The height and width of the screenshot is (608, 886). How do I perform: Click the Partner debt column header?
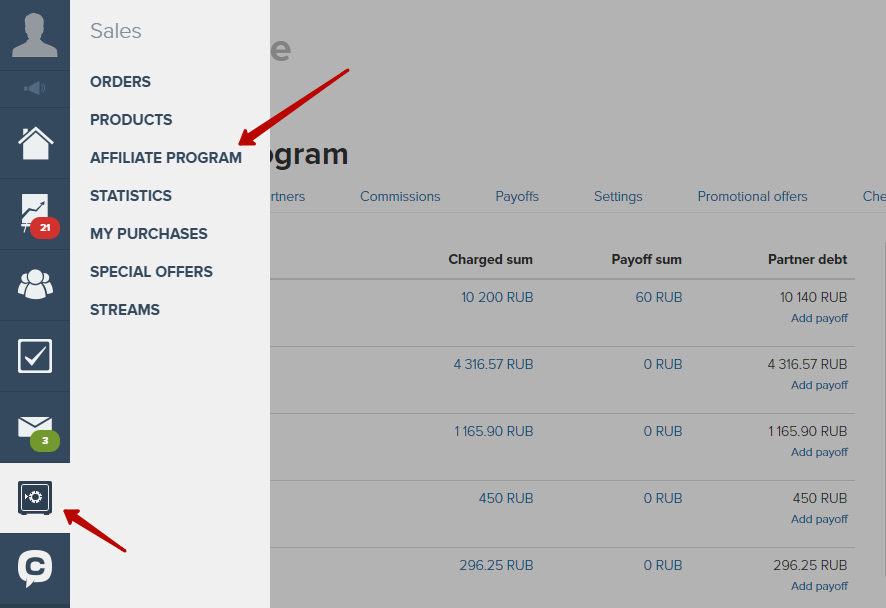(807, 259)
